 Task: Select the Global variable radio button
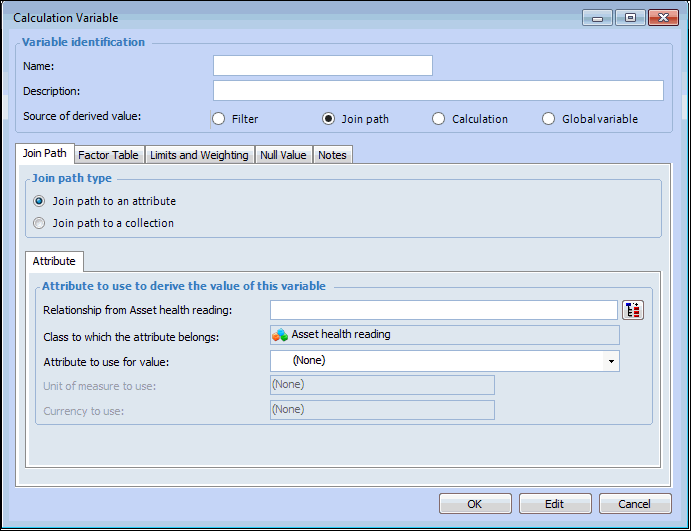549,119
